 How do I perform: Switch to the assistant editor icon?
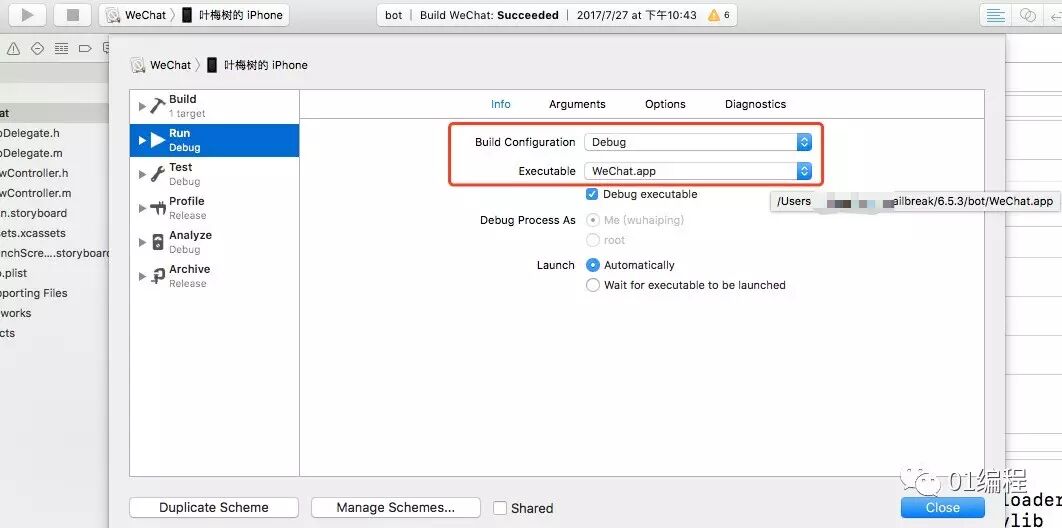point(1027,15)
